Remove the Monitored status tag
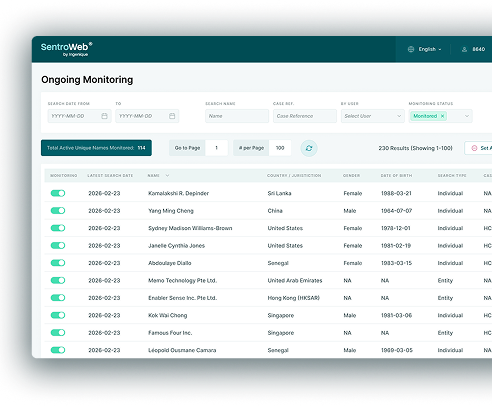The image size is (492, 407). point(442,116)
